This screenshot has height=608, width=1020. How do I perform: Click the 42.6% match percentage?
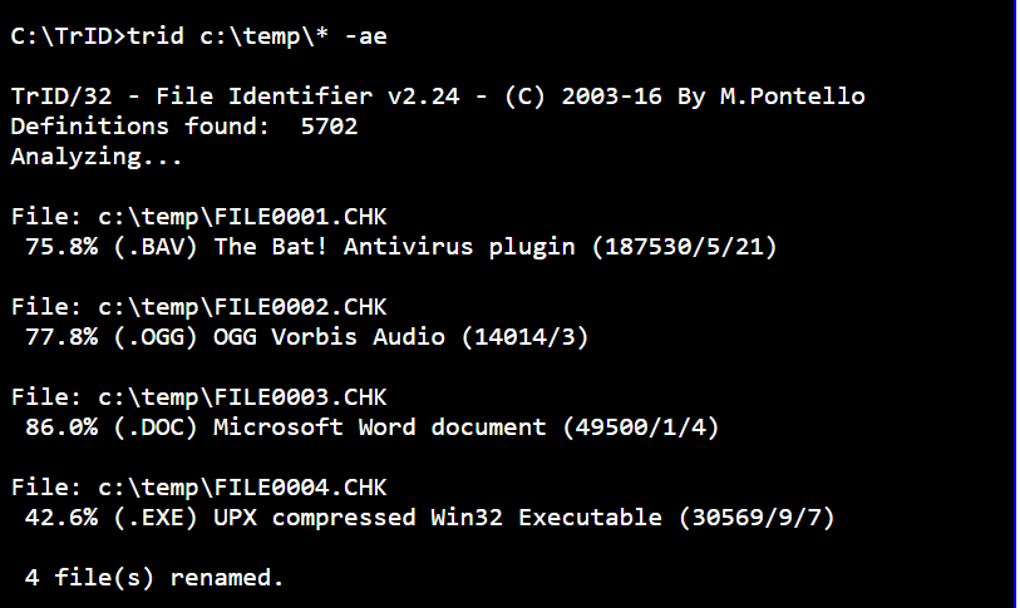(x=61, y=518)
